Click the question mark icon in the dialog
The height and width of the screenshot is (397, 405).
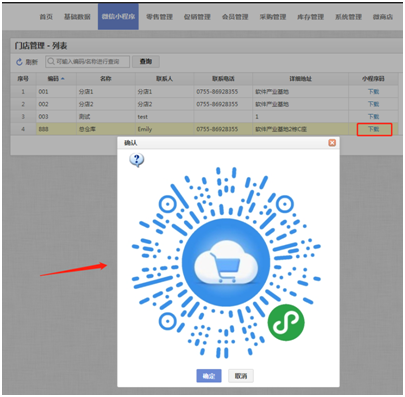click(x=137, y=160)
